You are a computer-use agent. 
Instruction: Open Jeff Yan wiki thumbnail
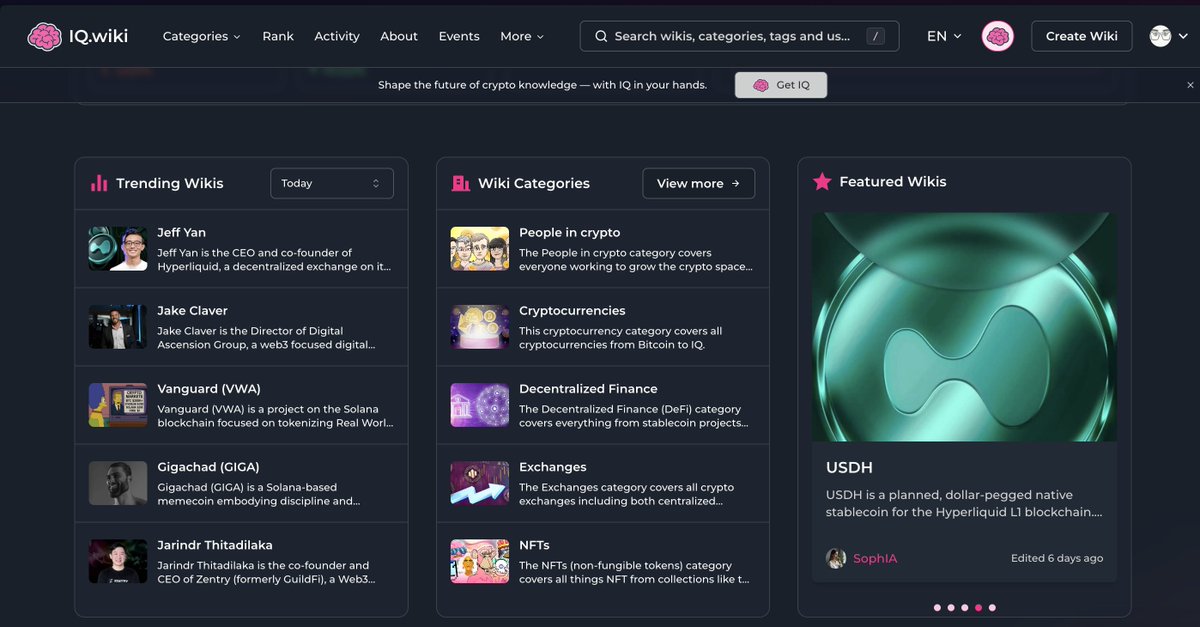click(118, 248)
